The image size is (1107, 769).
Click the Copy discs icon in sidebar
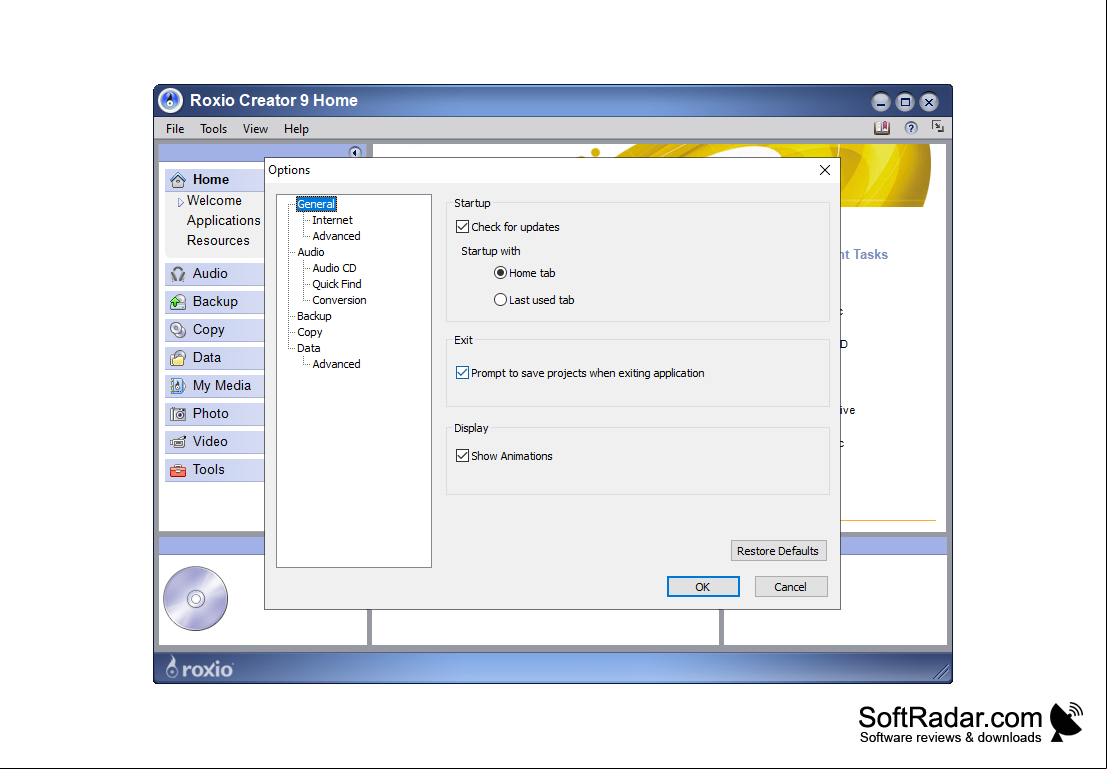pos(178,330)
